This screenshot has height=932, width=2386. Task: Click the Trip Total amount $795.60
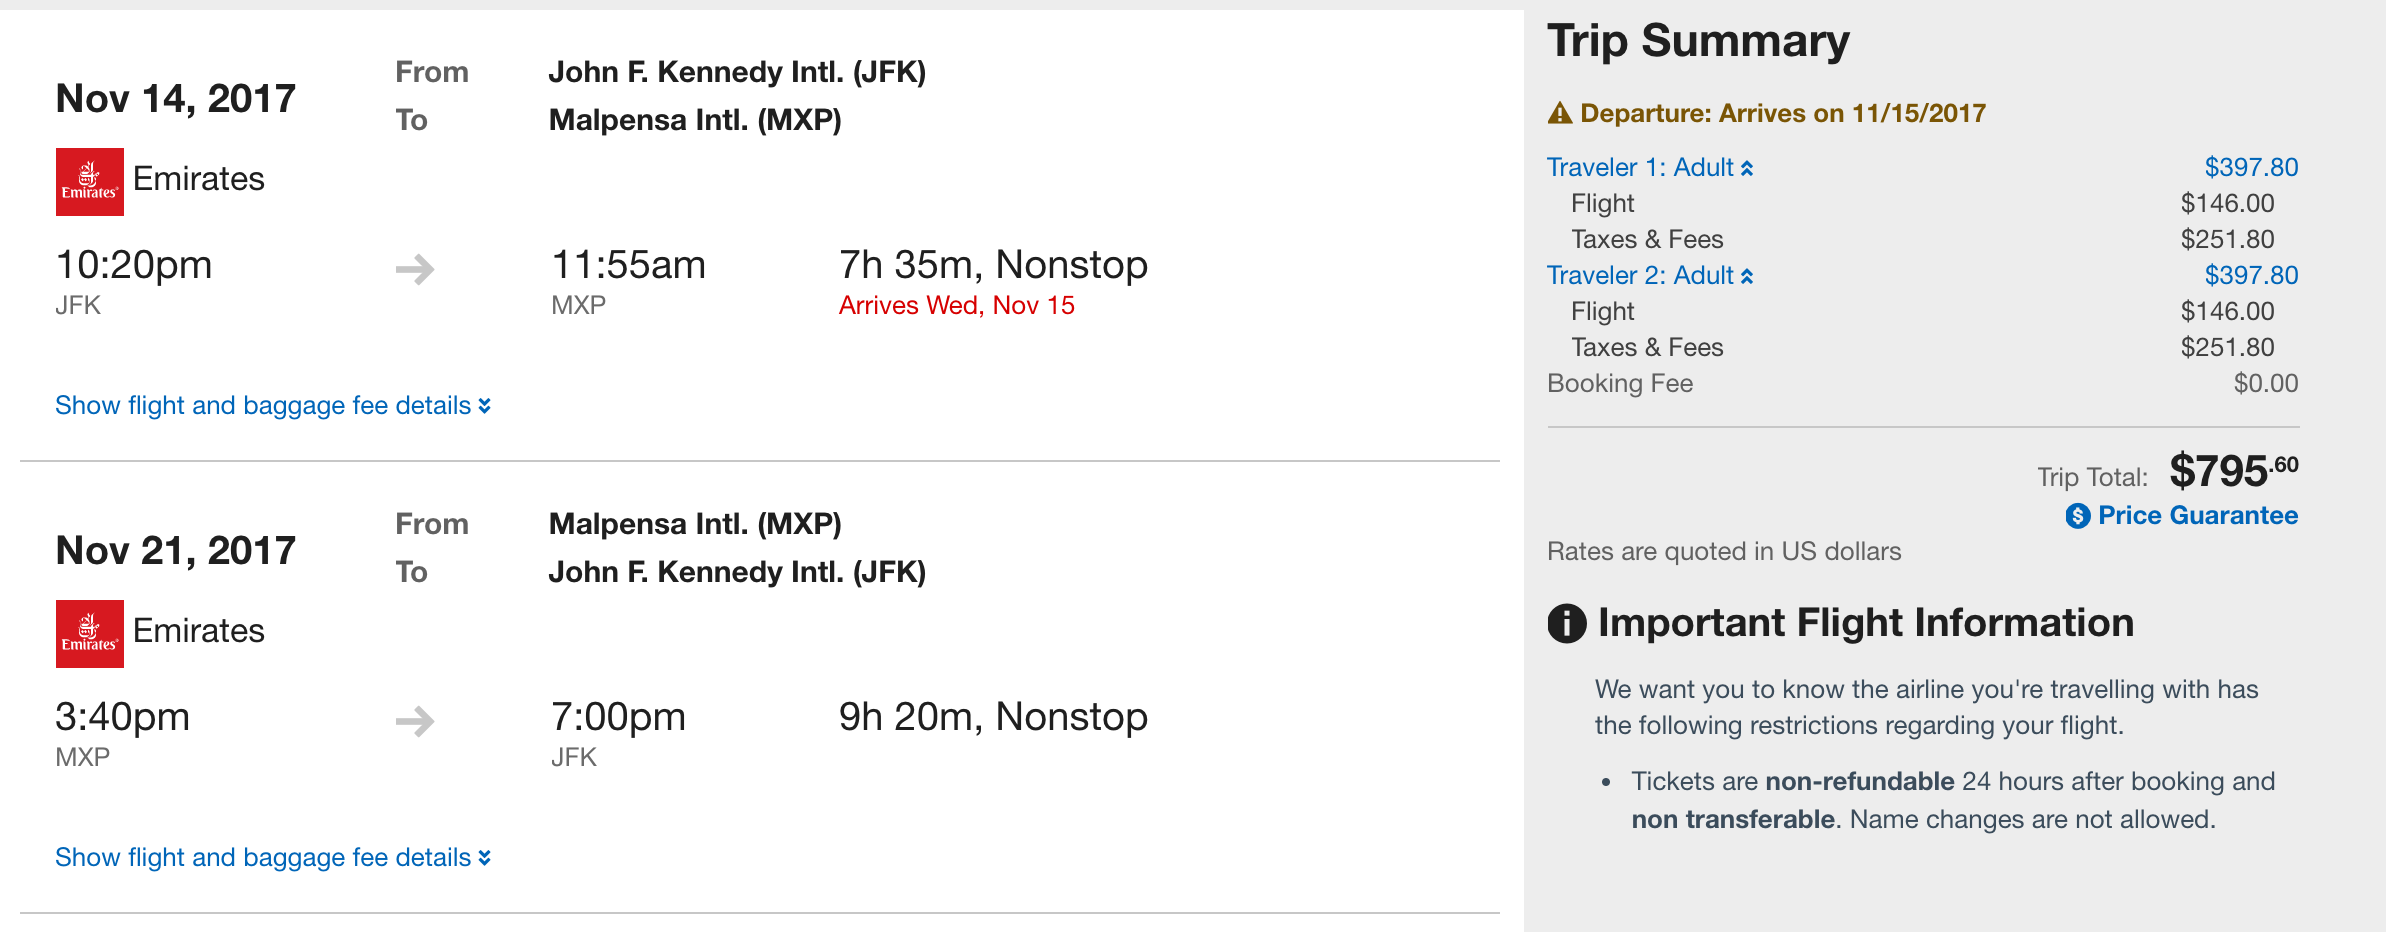(x=2234, y=471)
